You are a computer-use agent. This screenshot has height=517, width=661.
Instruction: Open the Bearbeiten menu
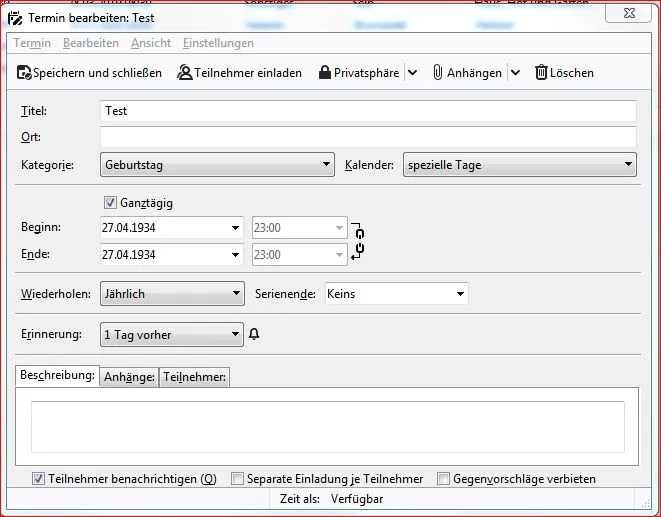[x=91, y=43]
